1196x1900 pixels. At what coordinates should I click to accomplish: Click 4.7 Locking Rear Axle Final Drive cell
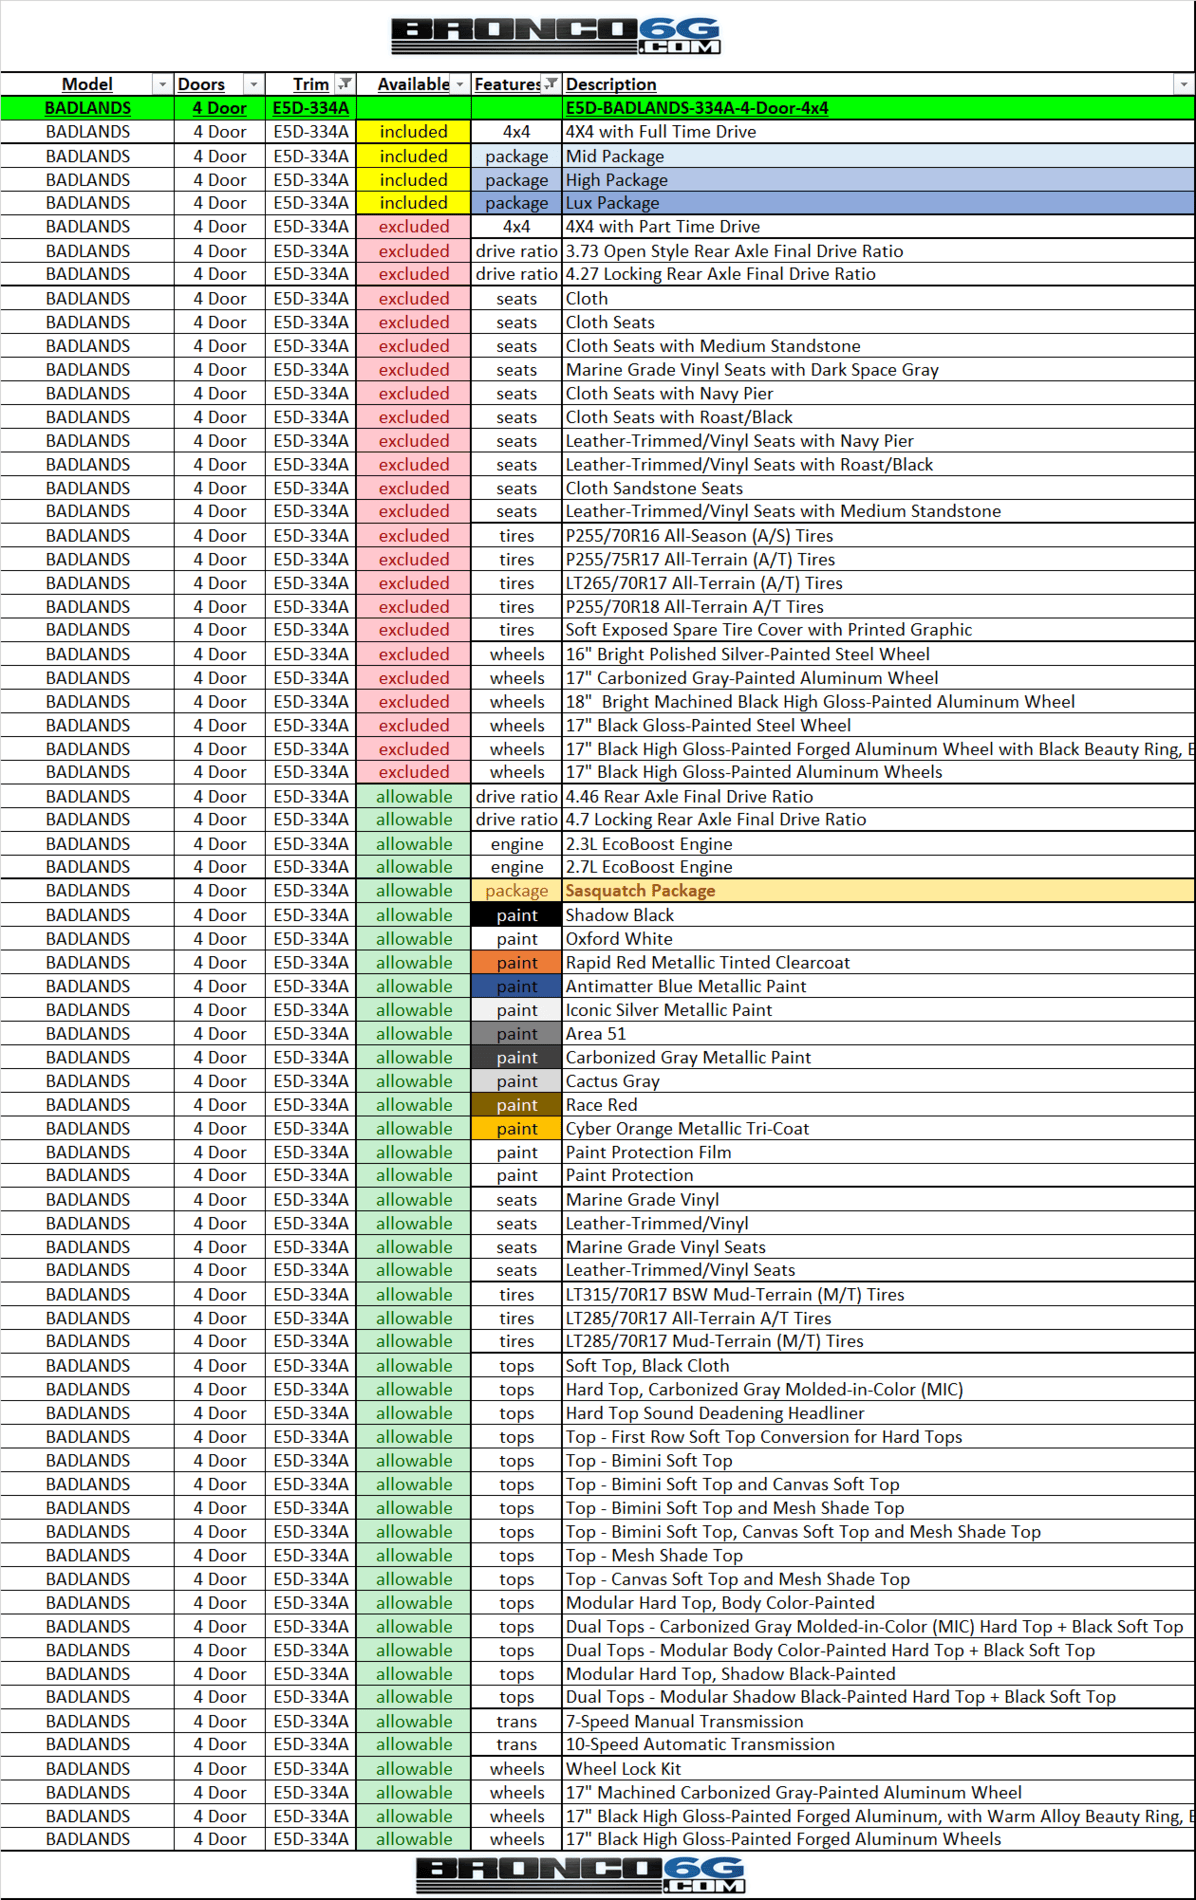click(879, 820)
